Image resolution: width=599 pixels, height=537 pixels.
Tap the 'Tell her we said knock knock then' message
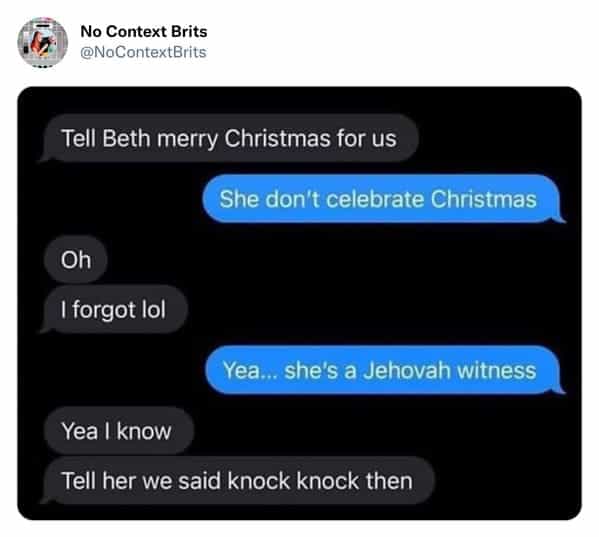[x=238, y=480]
